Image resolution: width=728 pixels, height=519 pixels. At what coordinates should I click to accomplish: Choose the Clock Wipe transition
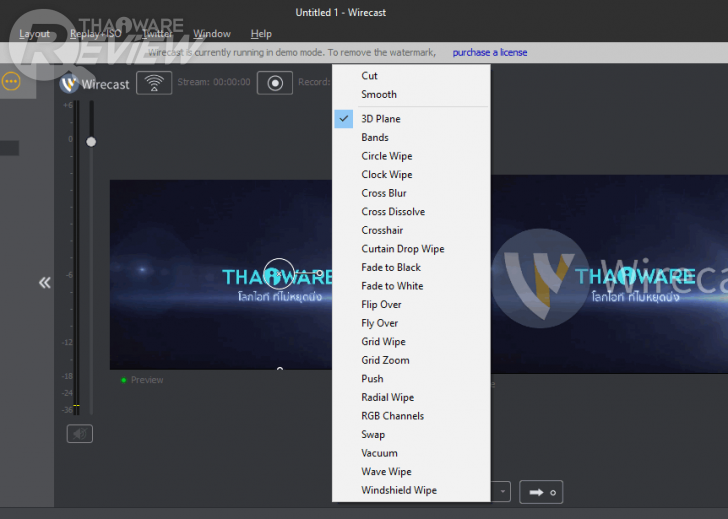point(411,175)
